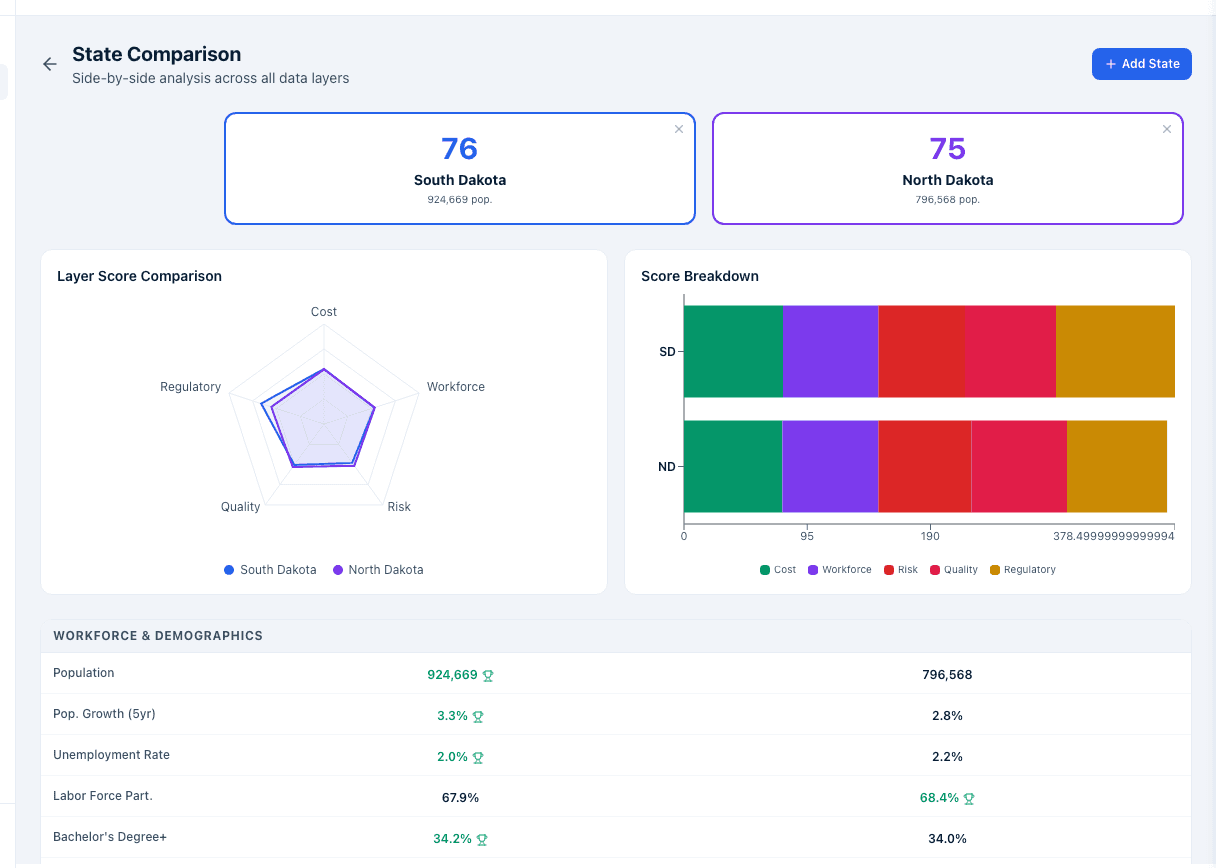Viewport: 1216px width, 868px height.
Task: Click the Score Breakdown title
Action: [700, 276]
